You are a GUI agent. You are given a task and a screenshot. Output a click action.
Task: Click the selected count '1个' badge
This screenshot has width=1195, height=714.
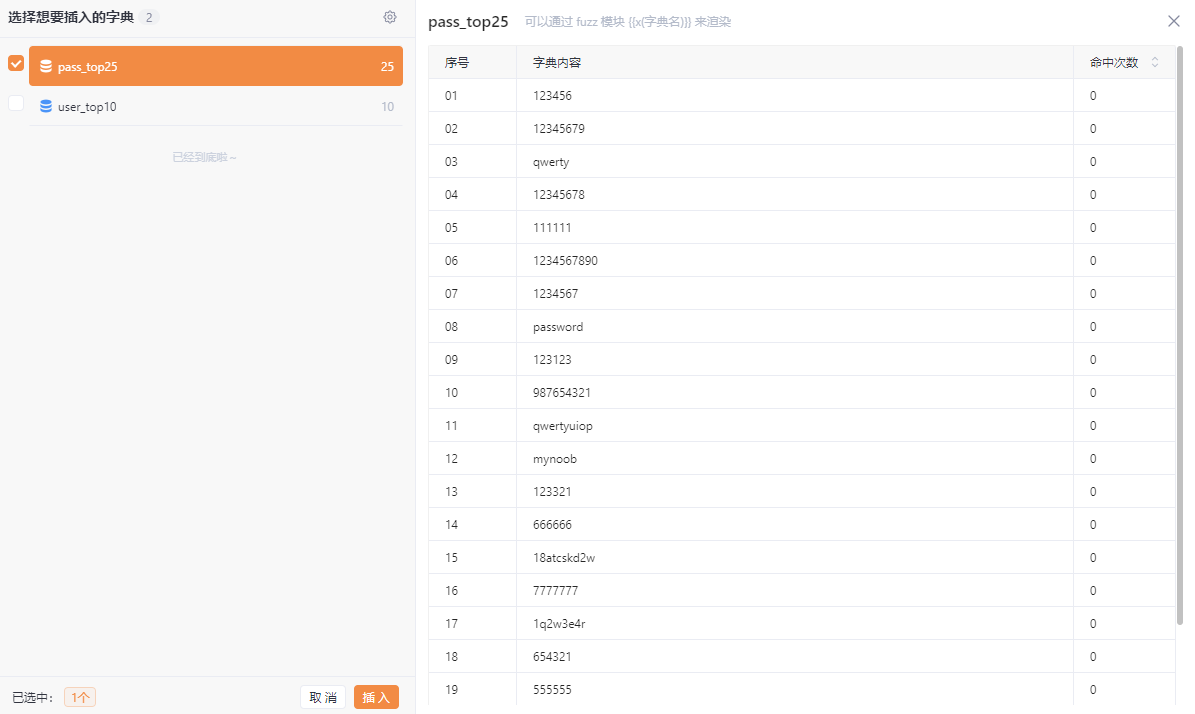point(80,697)
